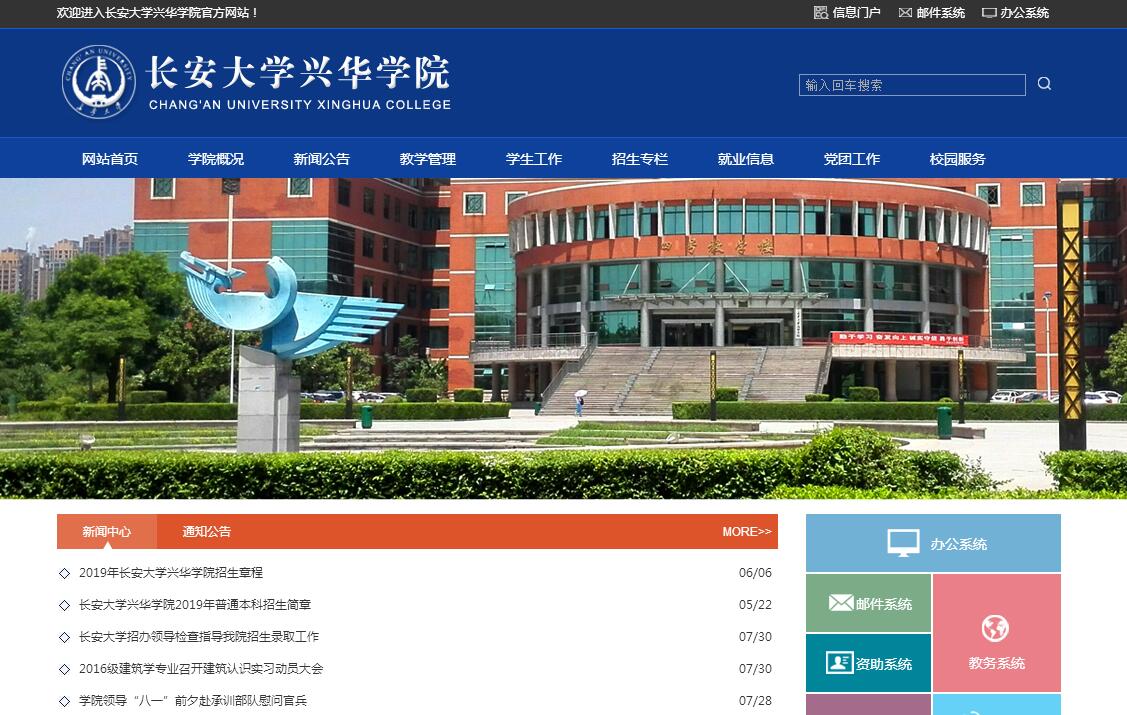
Task: Click the ID card icon in 资助系统 tile
Action: point(840,662)
